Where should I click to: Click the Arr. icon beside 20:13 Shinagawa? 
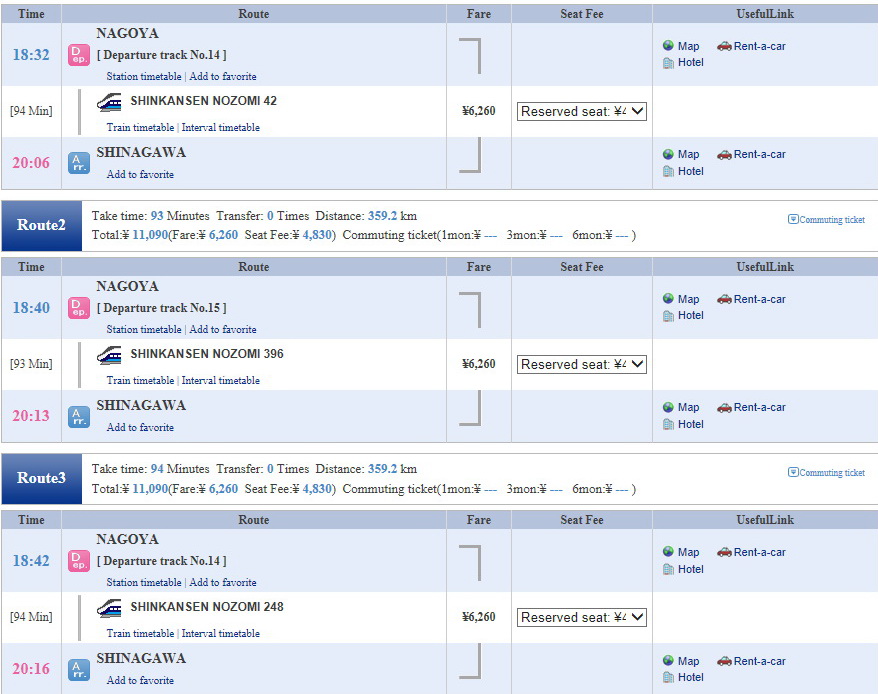pos(79,417)
